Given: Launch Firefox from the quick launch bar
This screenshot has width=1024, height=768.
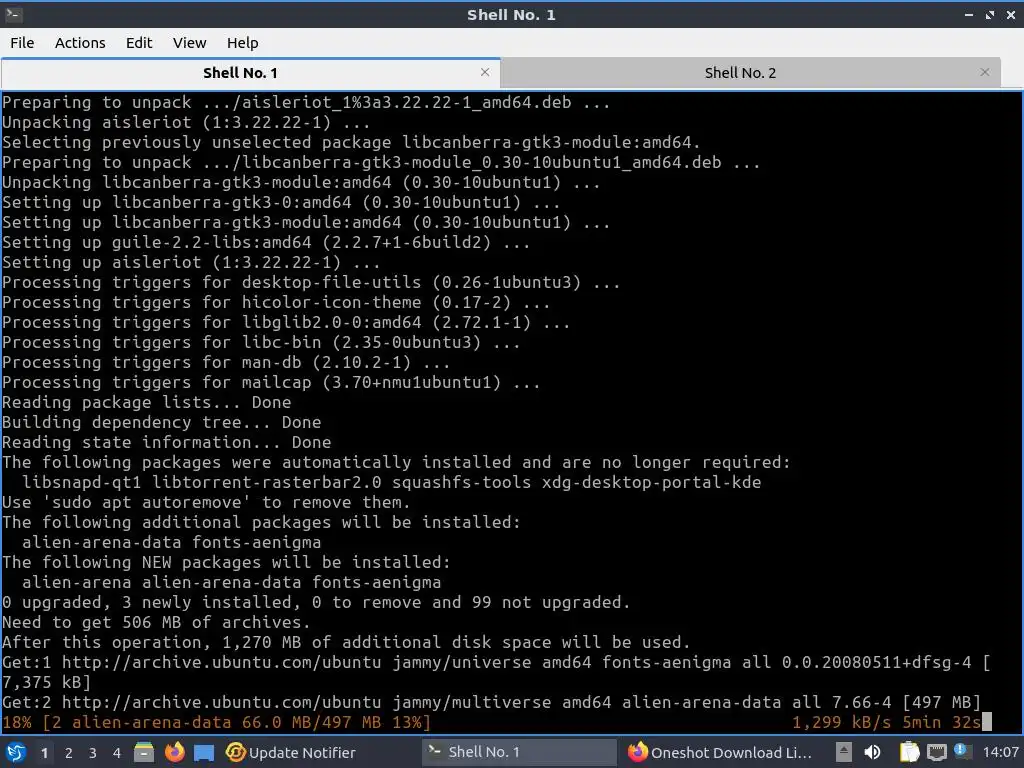Looking at the screenshot, I should pyautogui.click(x=174, y=752).
